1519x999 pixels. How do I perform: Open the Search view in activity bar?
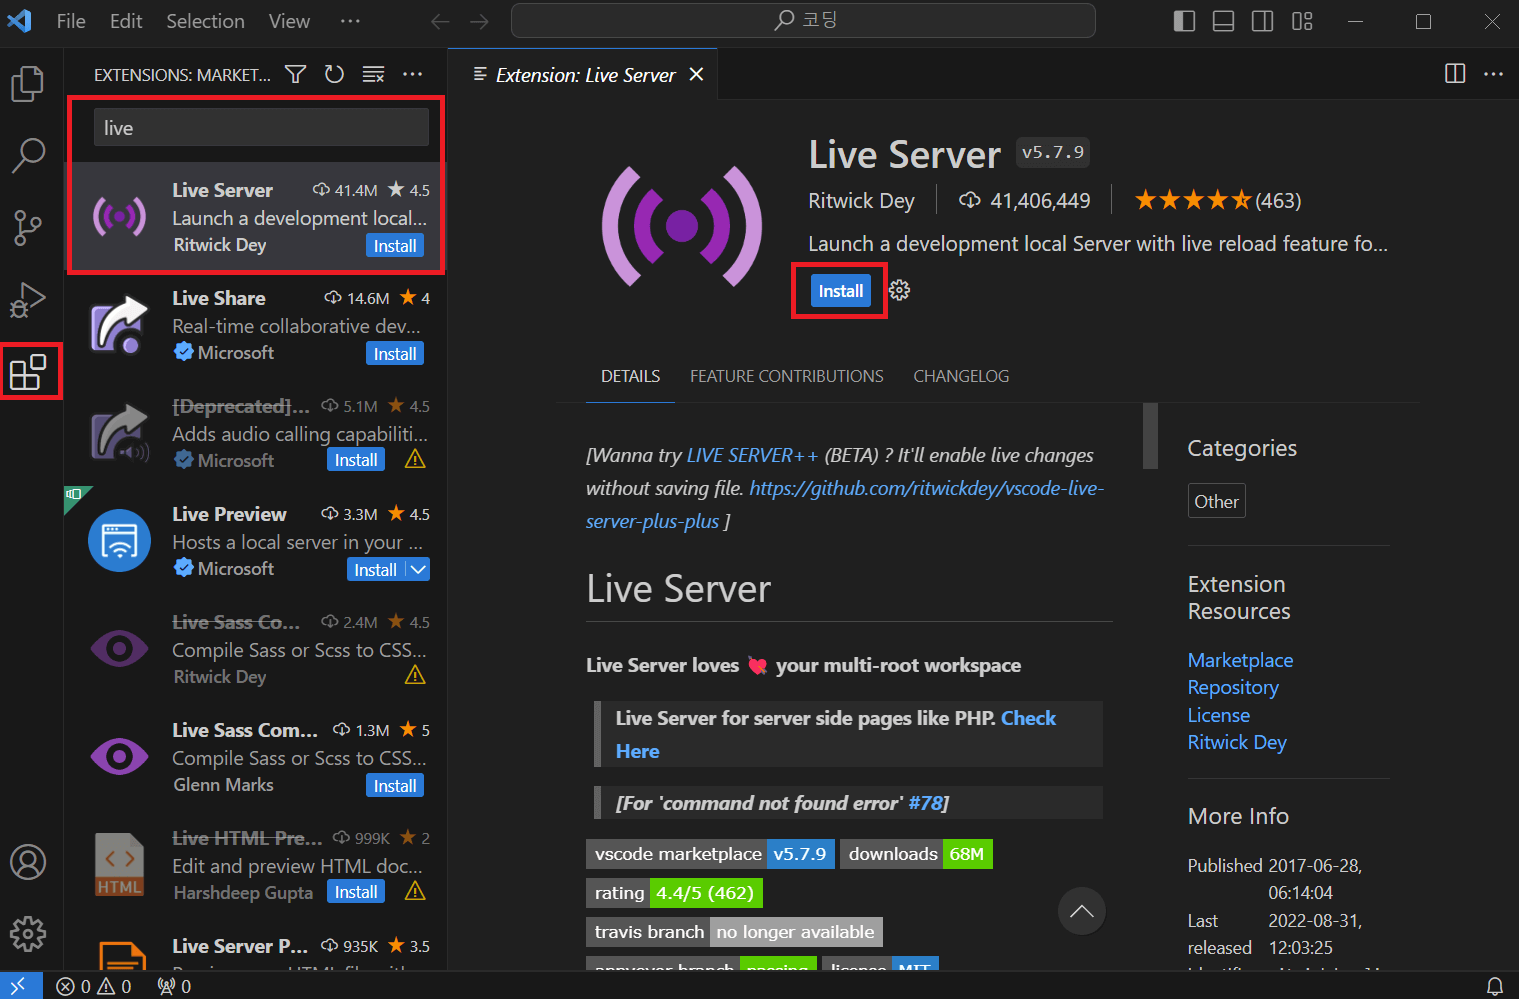(28, 156)
